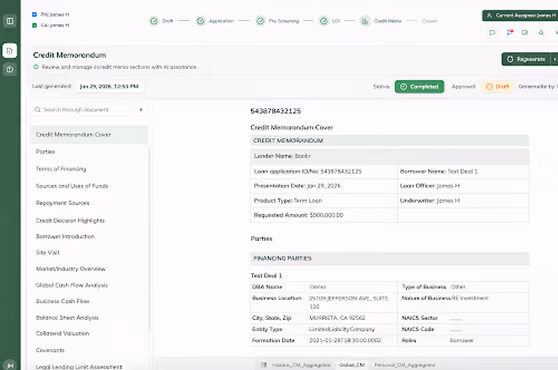Screen dimensions: 558x370
Task: Toggle the sidebar panel icon
Action: click(10, 21)
